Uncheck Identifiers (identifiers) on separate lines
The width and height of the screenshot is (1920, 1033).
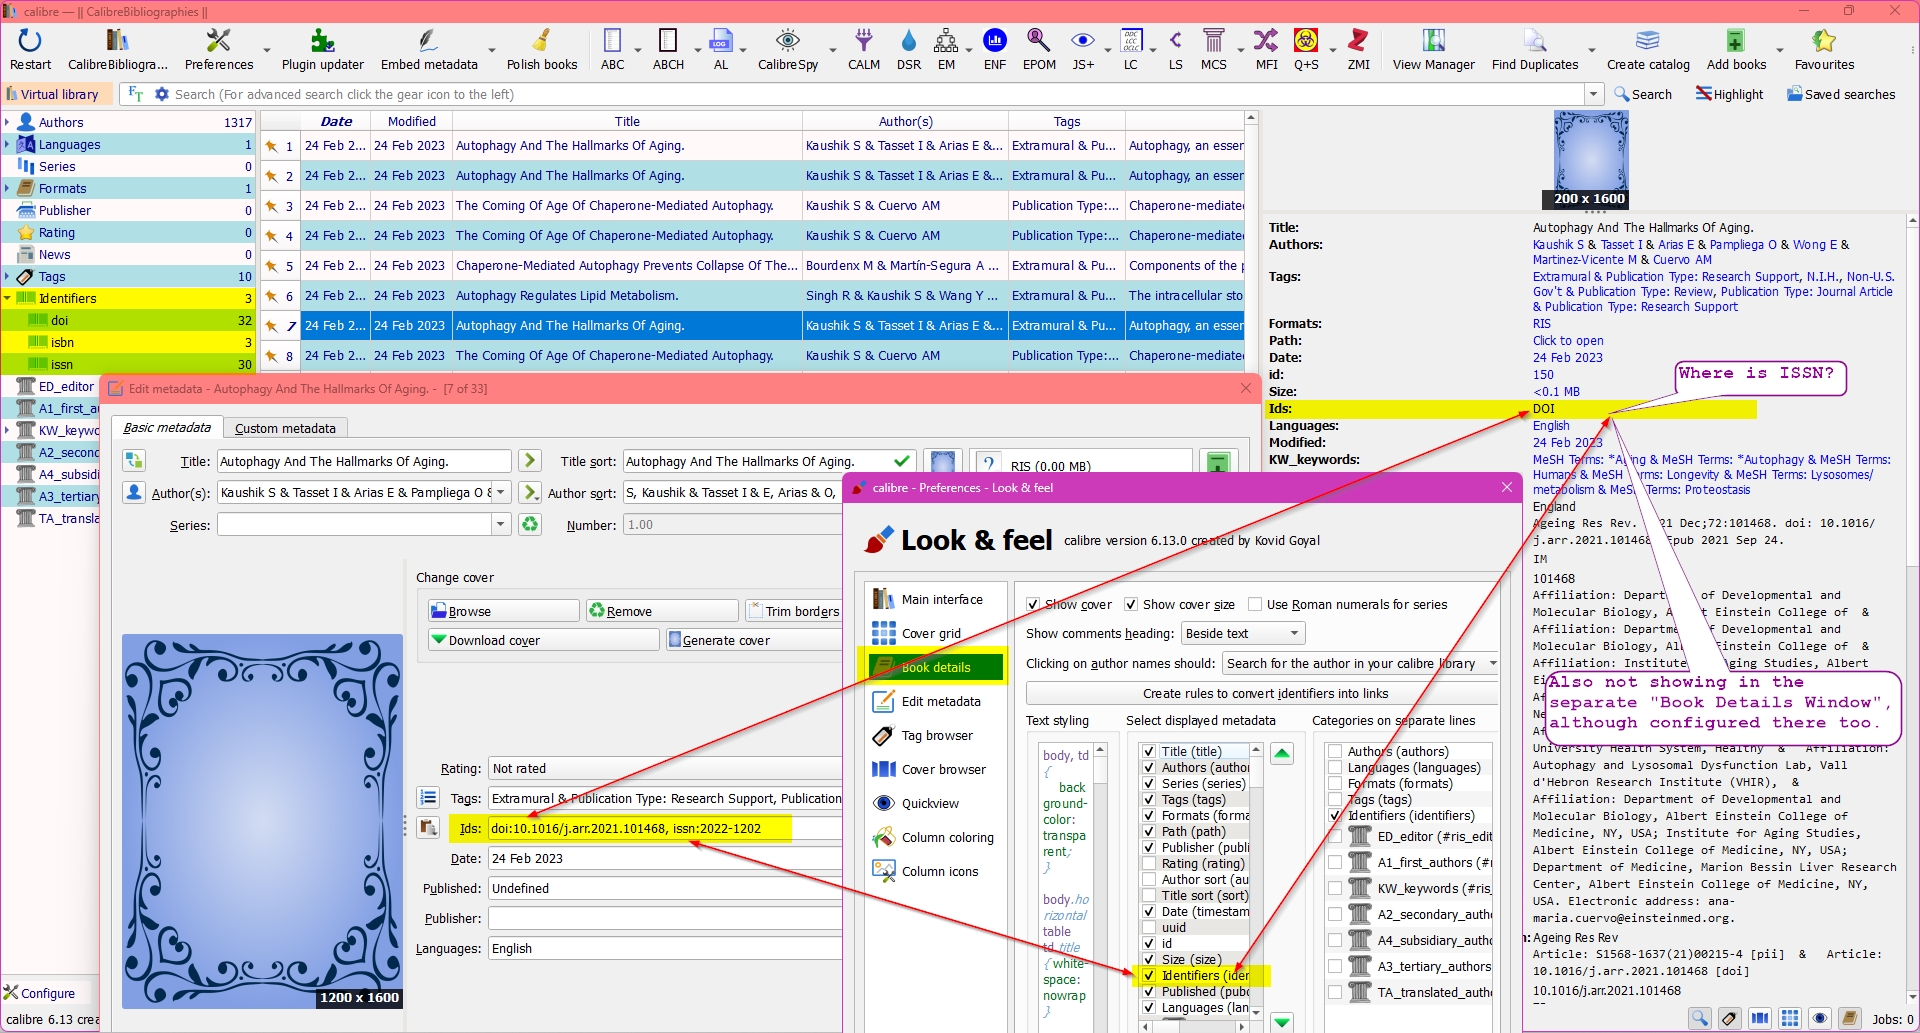pyautogui.click(x=1335, y=815)
